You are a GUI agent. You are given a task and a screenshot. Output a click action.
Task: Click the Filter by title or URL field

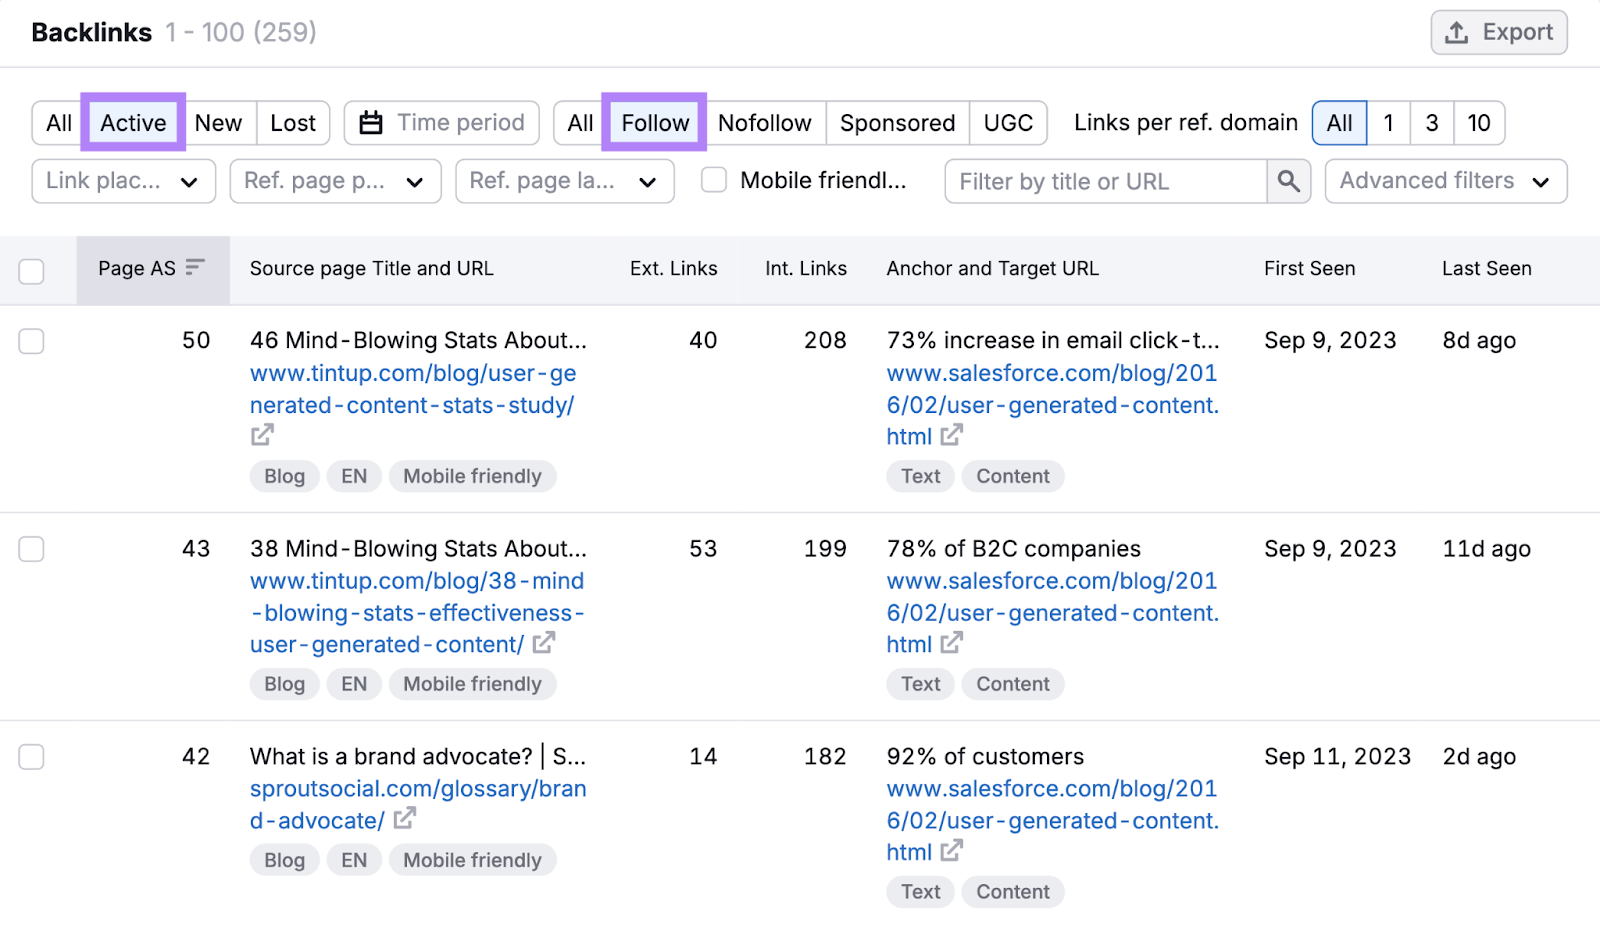point(1100,181)
